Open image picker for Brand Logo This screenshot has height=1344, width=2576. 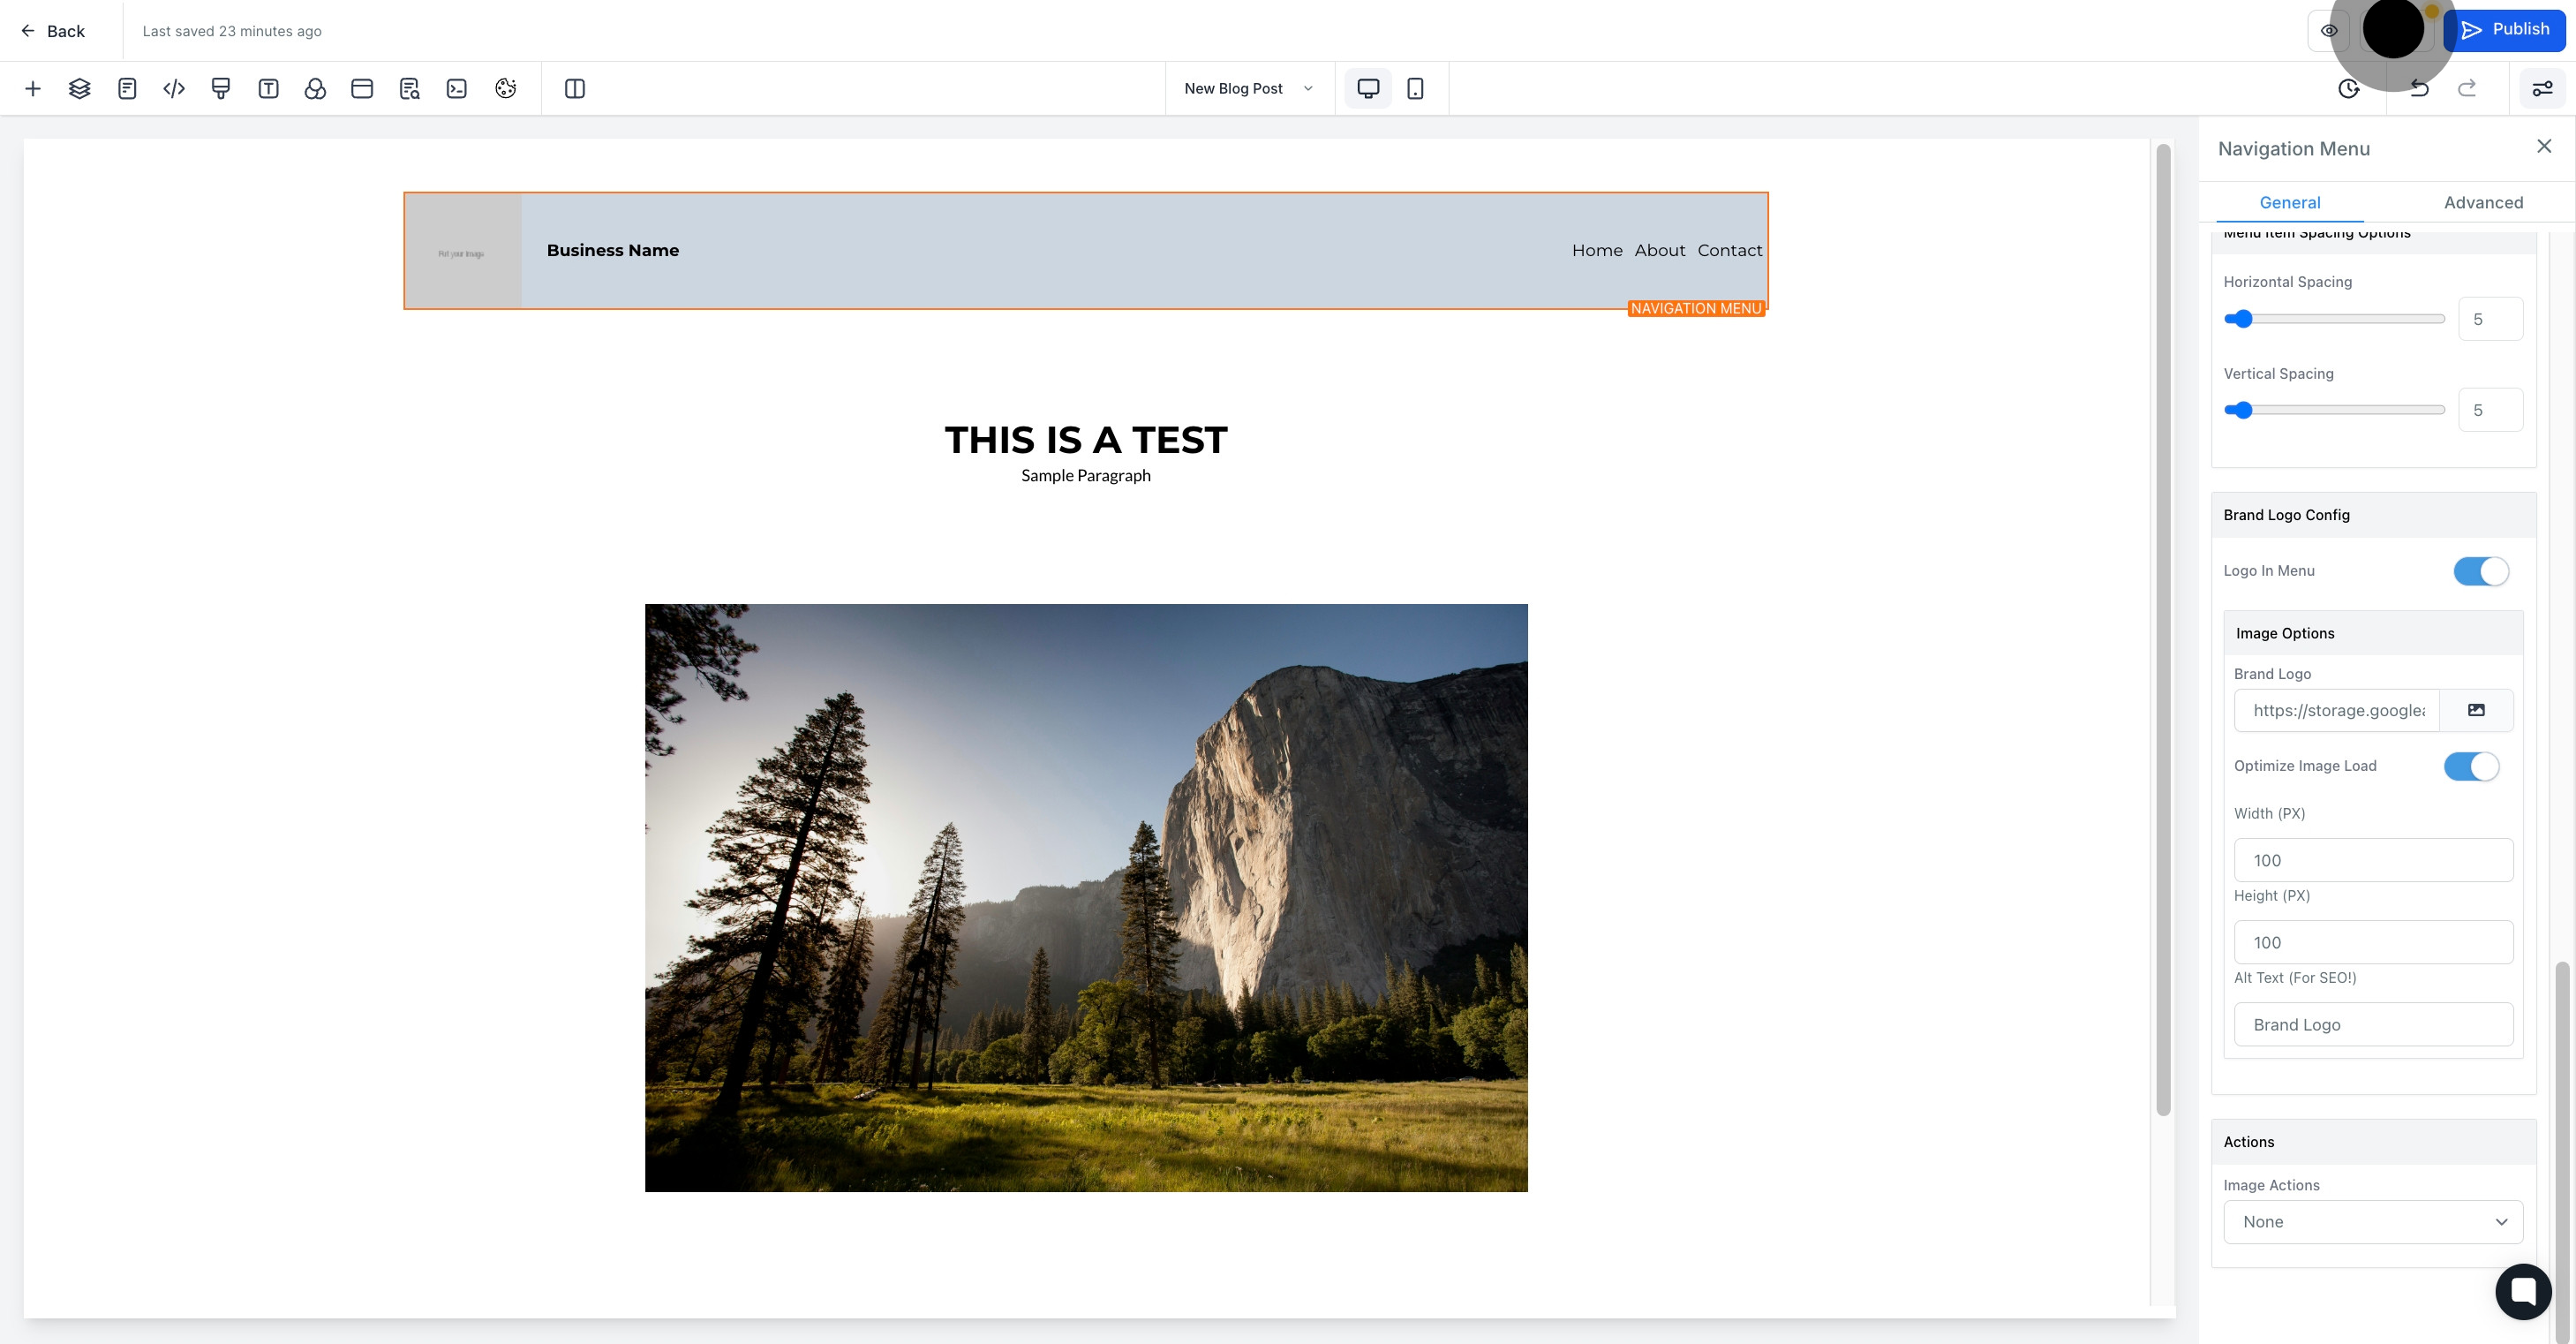point(2476,710)
